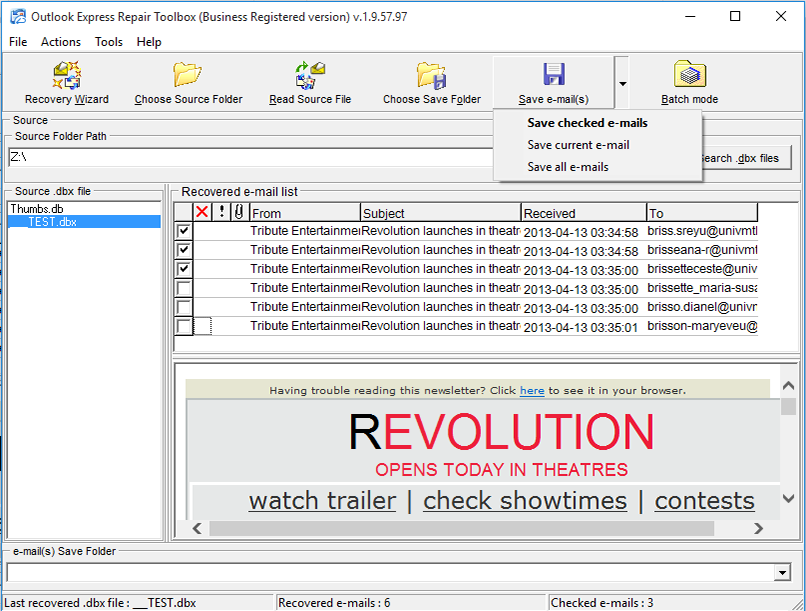This screenshot has width=806, height=611.
Task: Open the Actions menu
Action: (x=61, y=42)
